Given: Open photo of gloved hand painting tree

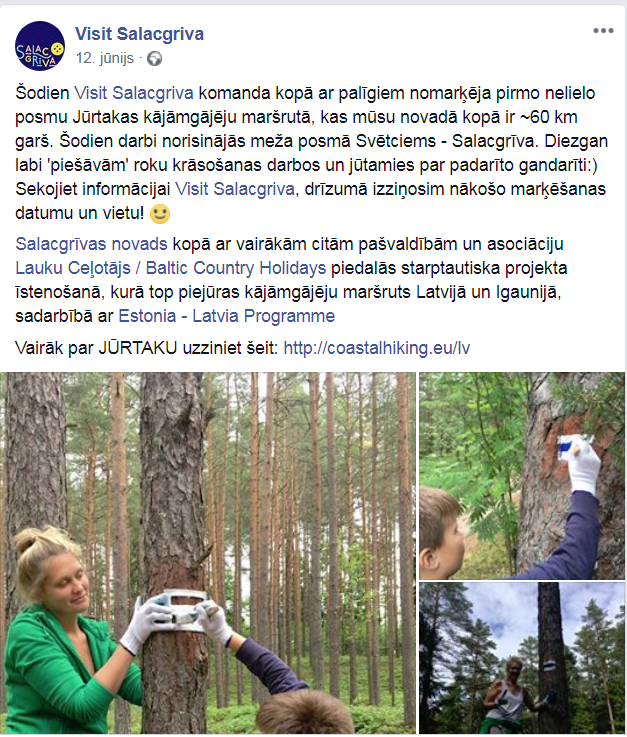Looking at the screenshot, I should click(x=522, y=476).
